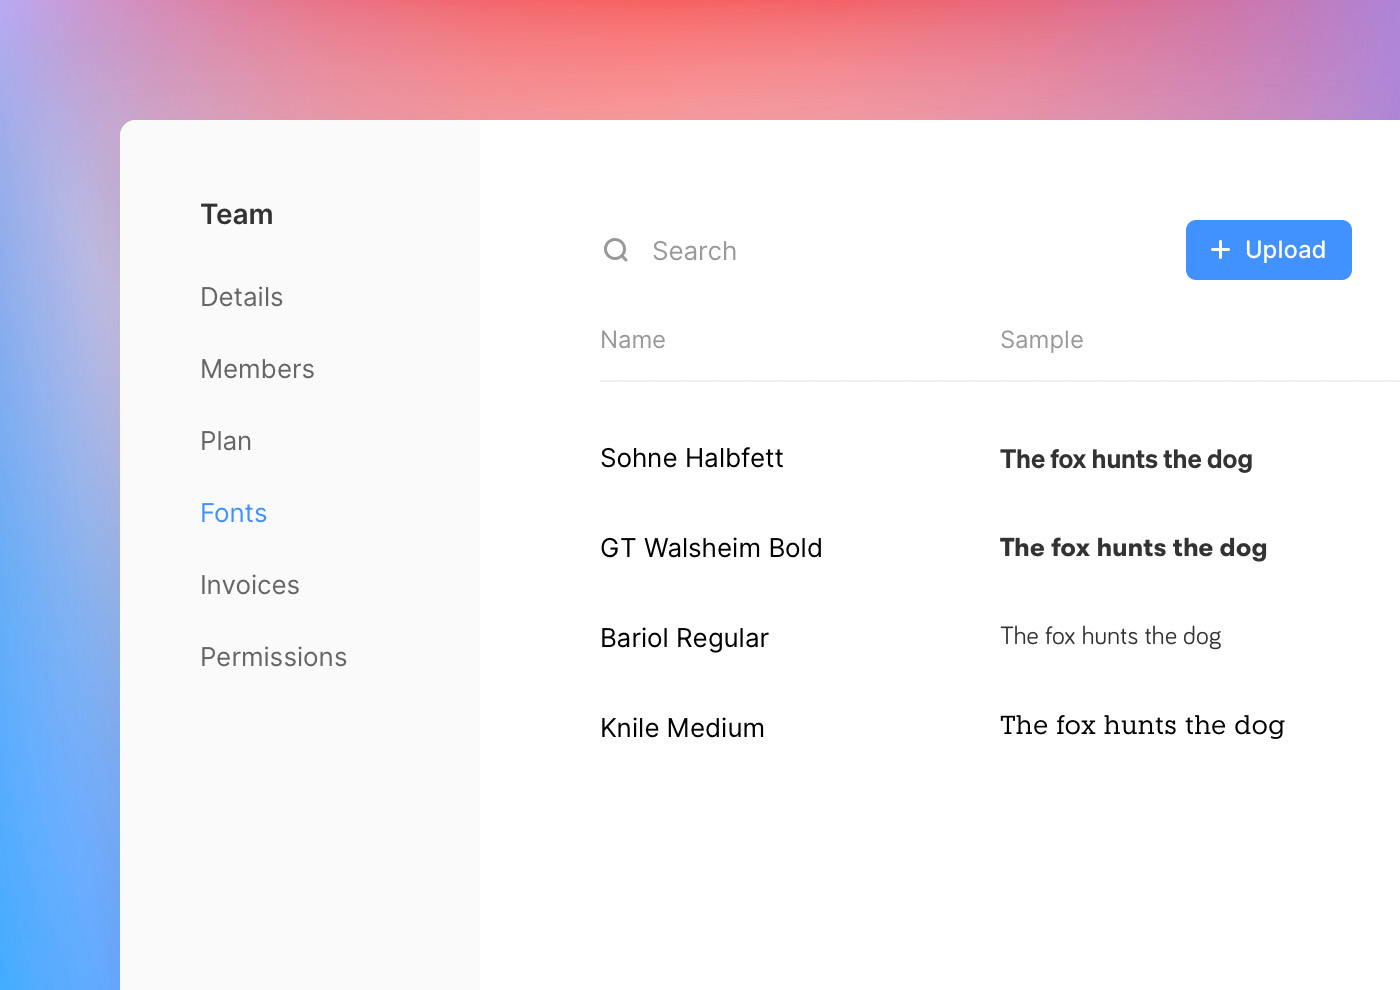The image size is (1400, 990).
Task: Open the Details section in sidebar
Action: (242, 297)
